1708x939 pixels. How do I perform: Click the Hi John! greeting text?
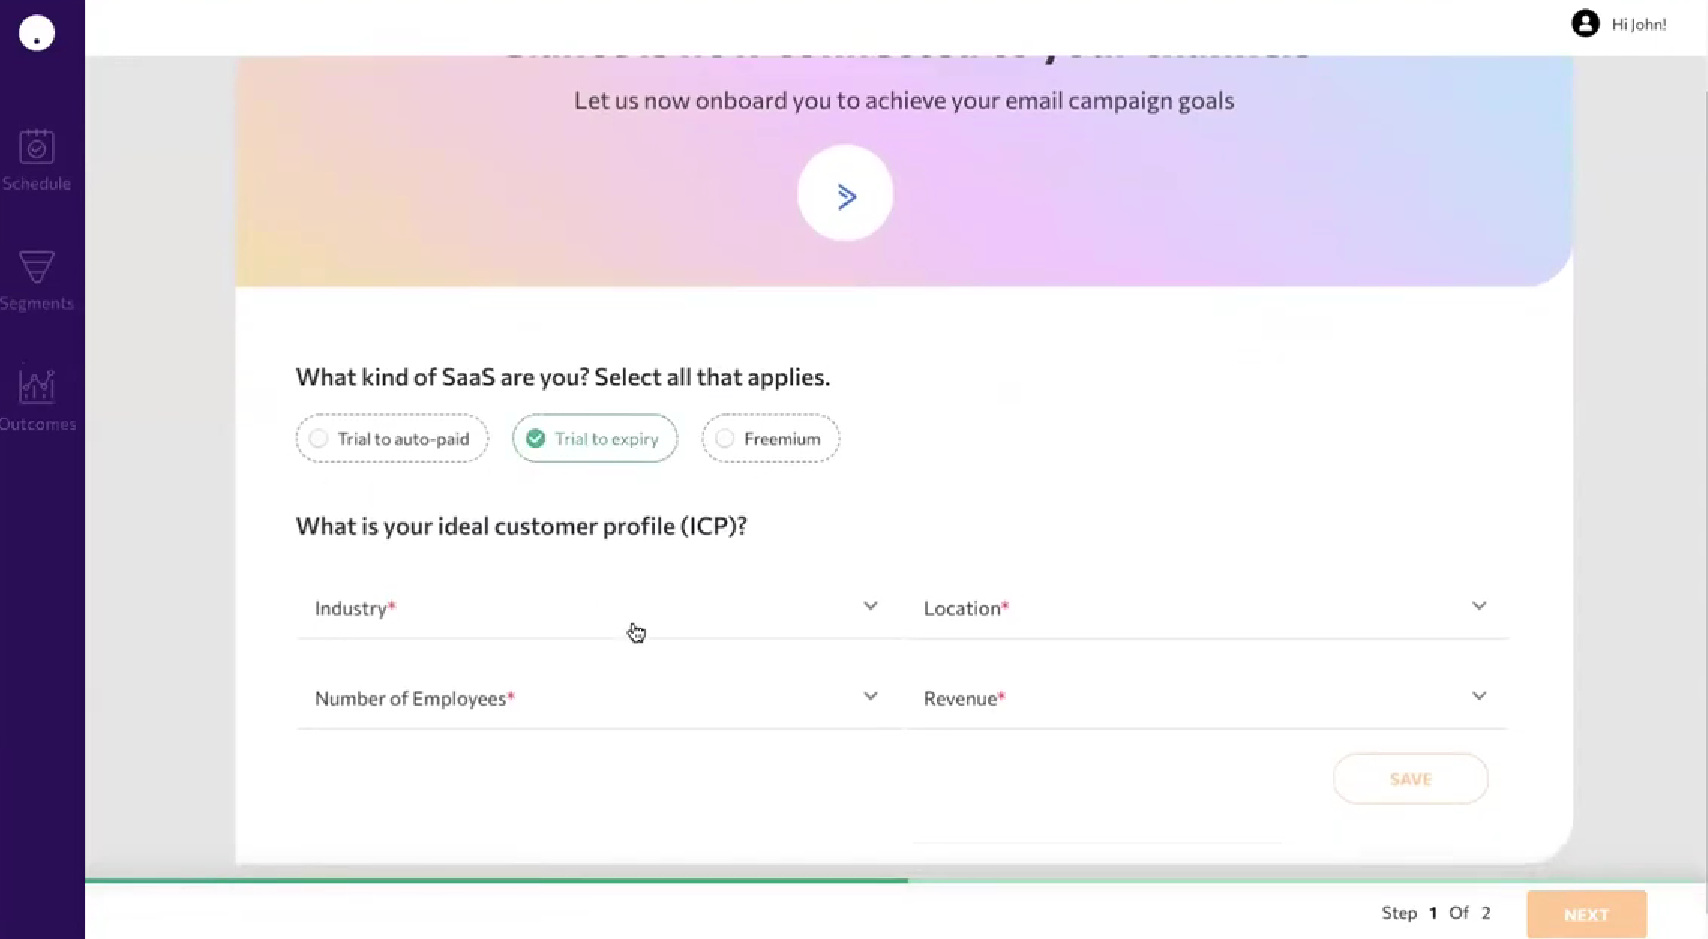click(x=1639, y=24)
